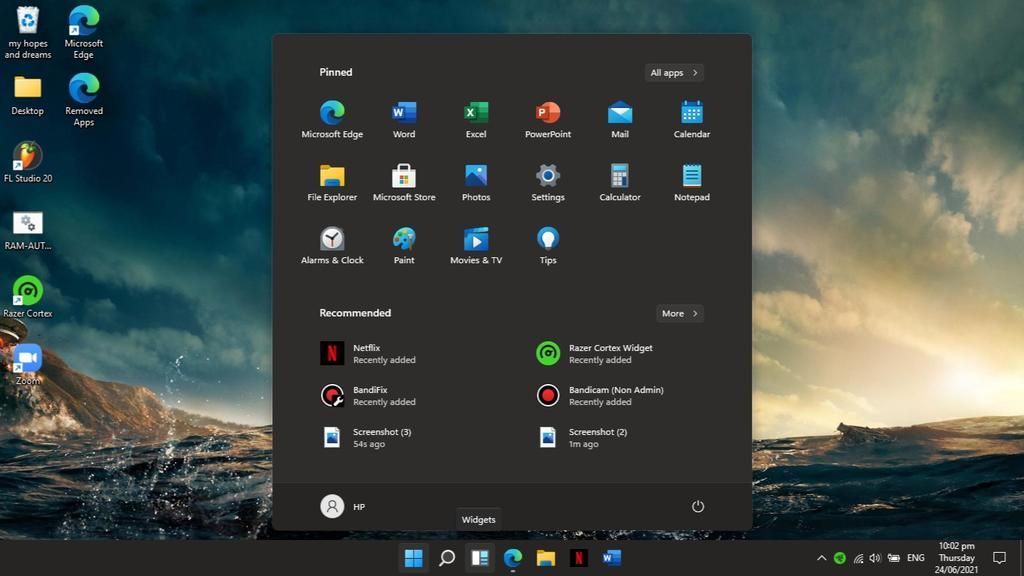The height and width of the screenshot is (576, 1024).
Task: Click the power button in Start menu
Action: pos(697,506)
